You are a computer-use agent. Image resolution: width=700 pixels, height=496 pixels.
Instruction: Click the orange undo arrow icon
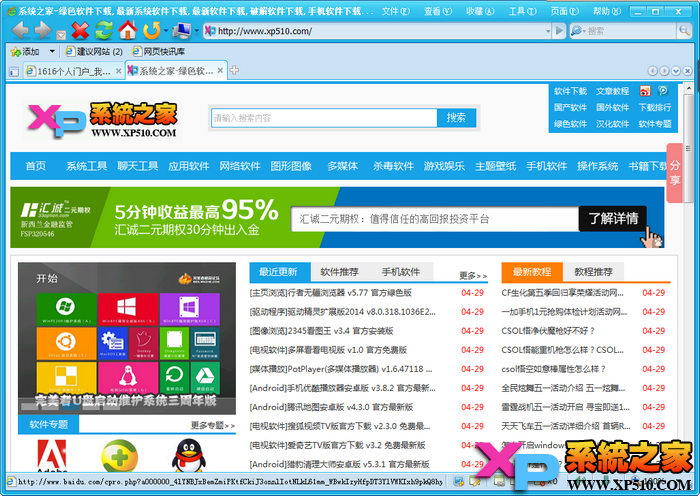click(x=152, y=30)
